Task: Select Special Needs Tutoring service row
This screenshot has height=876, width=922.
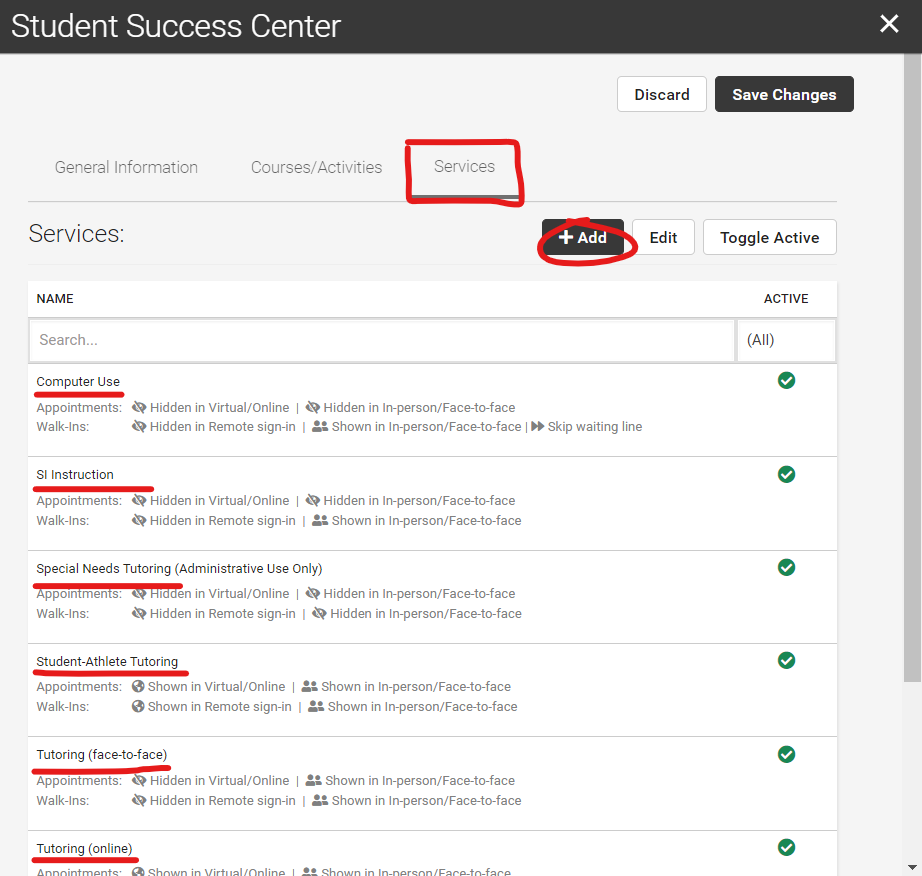Action: pos(432,597)
